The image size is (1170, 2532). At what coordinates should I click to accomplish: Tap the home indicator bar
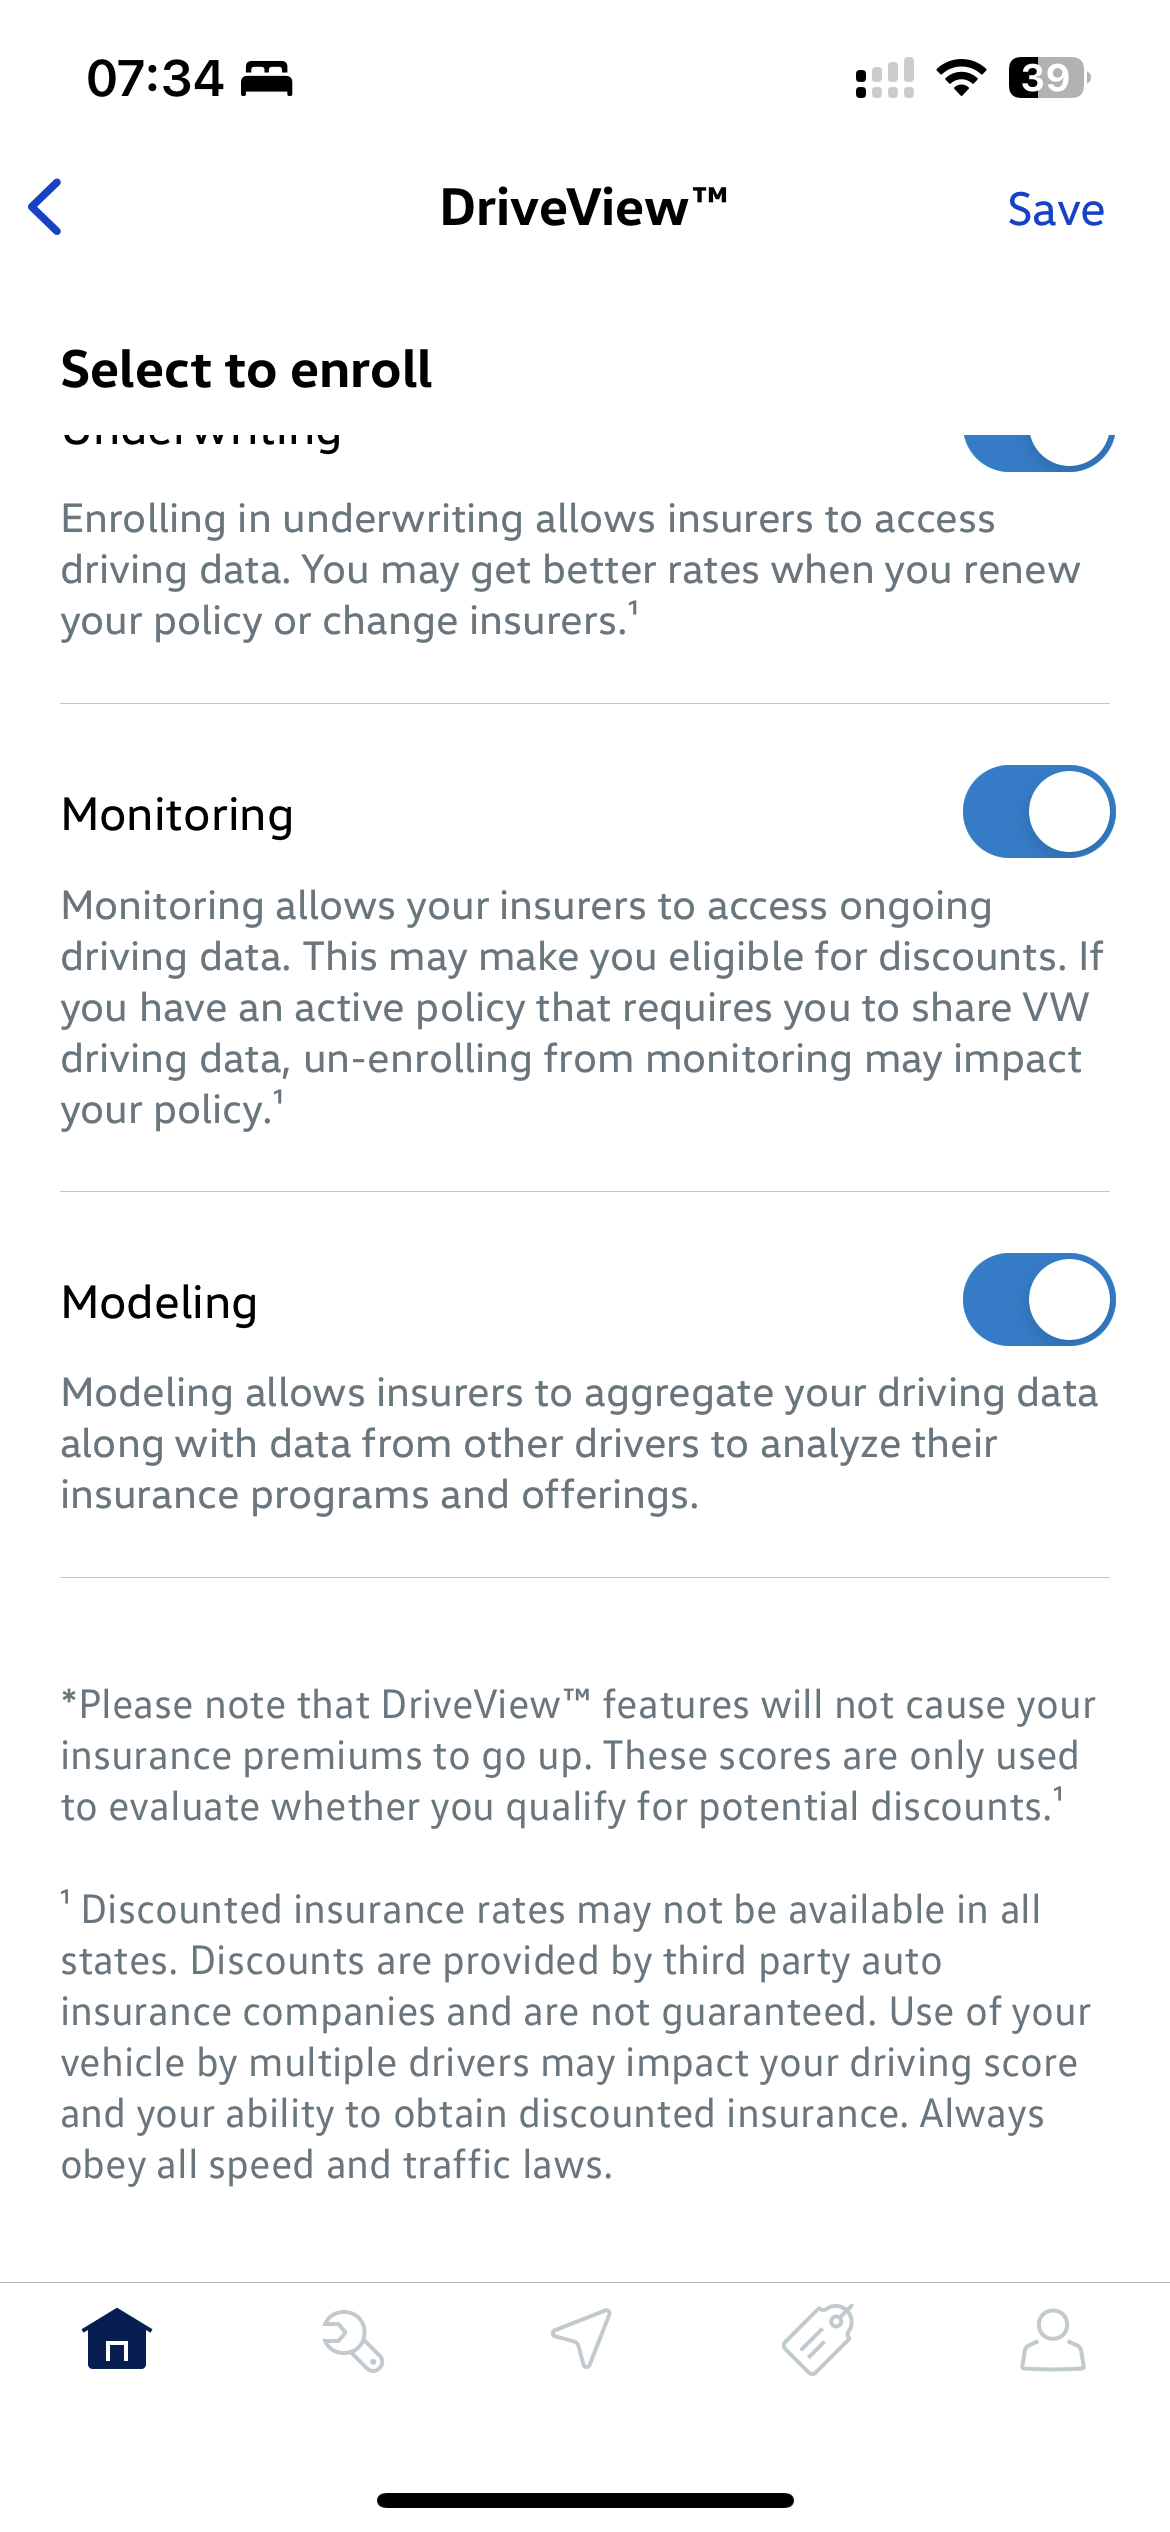click(585, 2500)
